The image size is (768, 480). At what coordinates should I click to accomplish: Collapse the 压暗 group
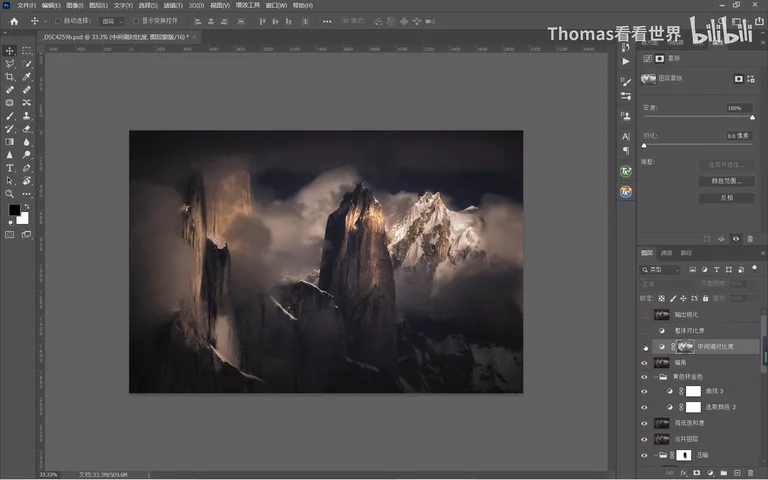pos(656,455)
